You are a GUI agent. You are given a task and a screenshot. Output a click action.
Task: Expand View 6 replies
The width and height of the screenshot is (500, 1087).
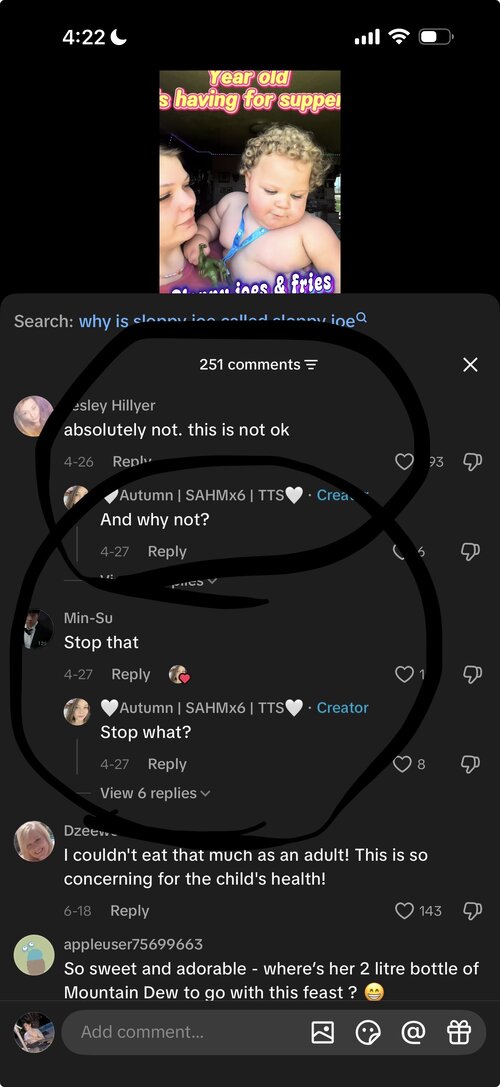coord(155,793)
